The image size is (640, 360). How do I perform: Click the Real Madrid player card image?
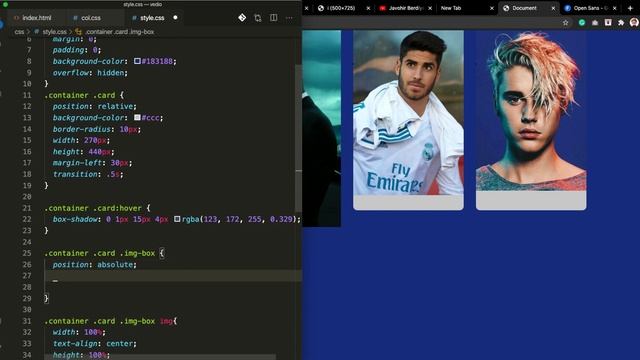(x=408, y=113)
